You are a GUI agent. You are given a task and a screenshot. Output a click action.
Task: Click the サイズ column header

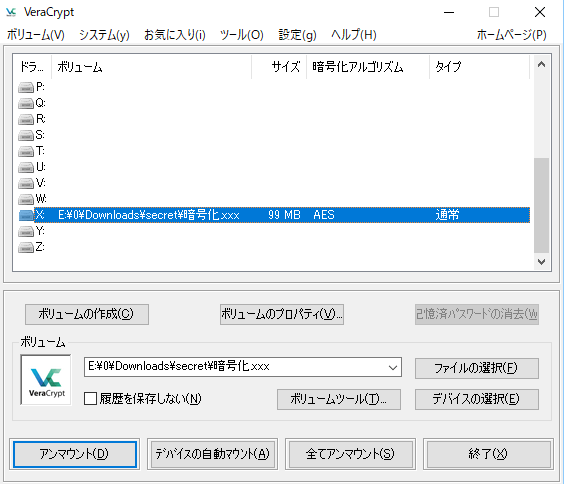[279, 67]
